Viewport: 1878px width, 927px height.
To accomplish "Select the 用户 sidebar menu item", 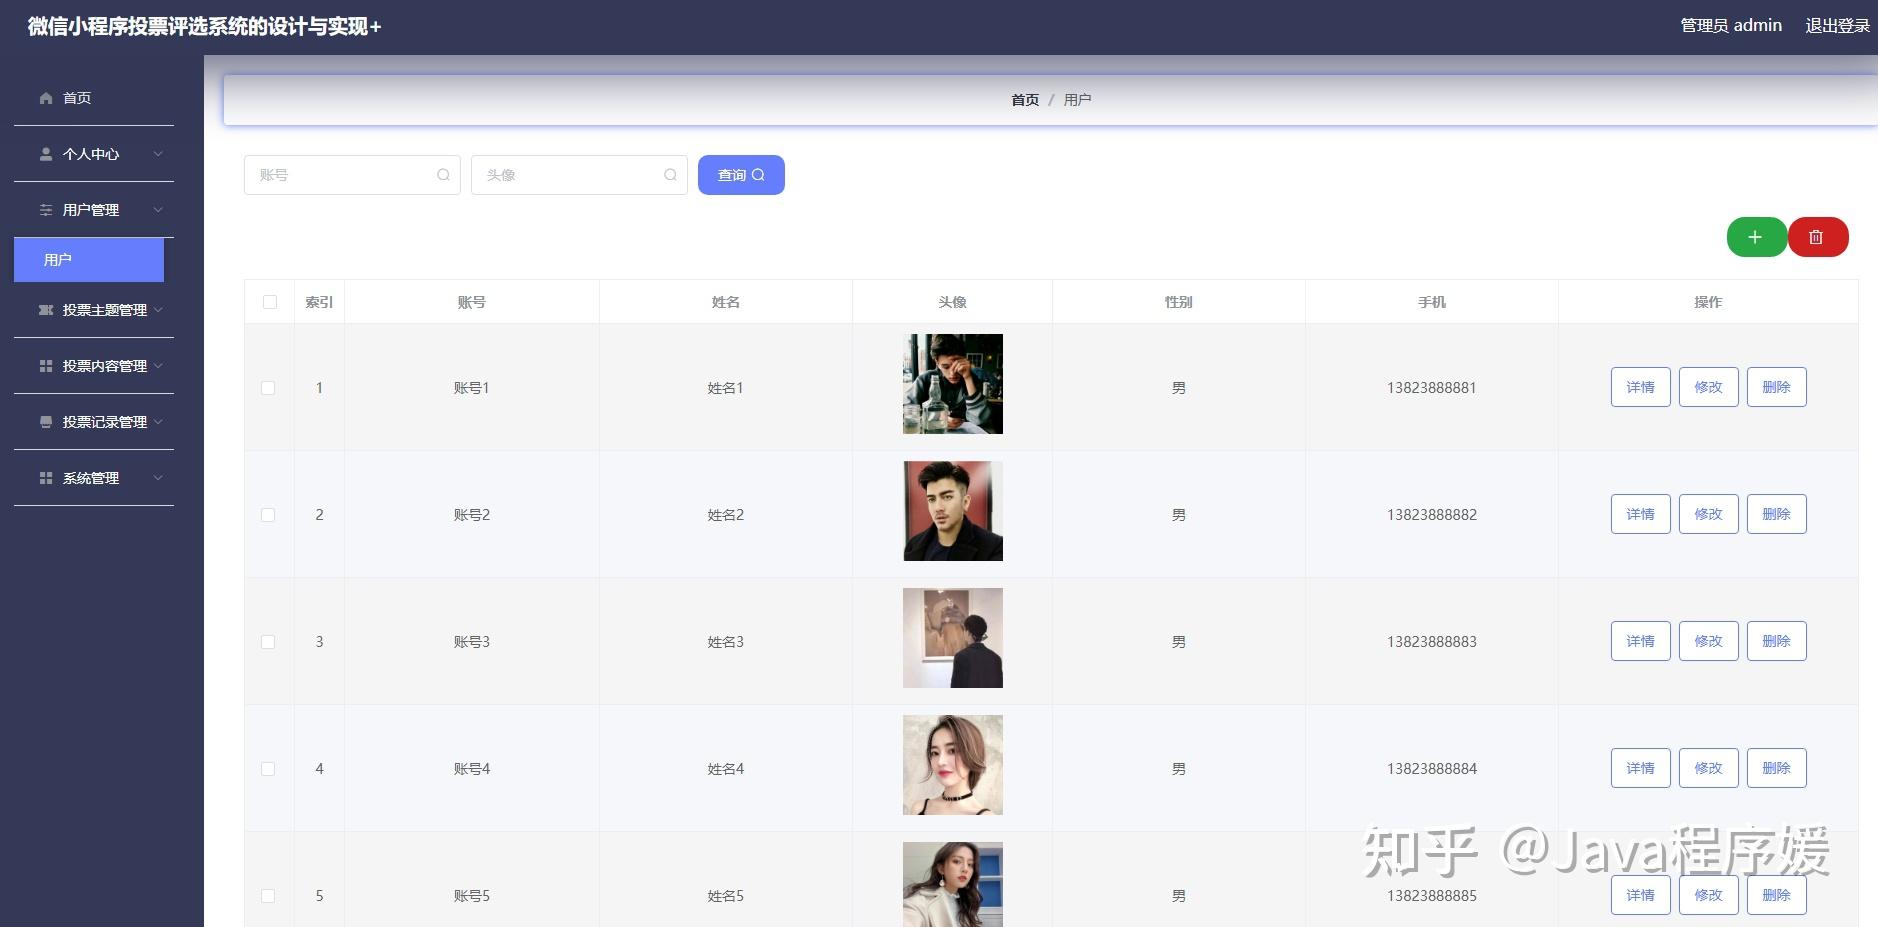I will click(x=89, y=259).
